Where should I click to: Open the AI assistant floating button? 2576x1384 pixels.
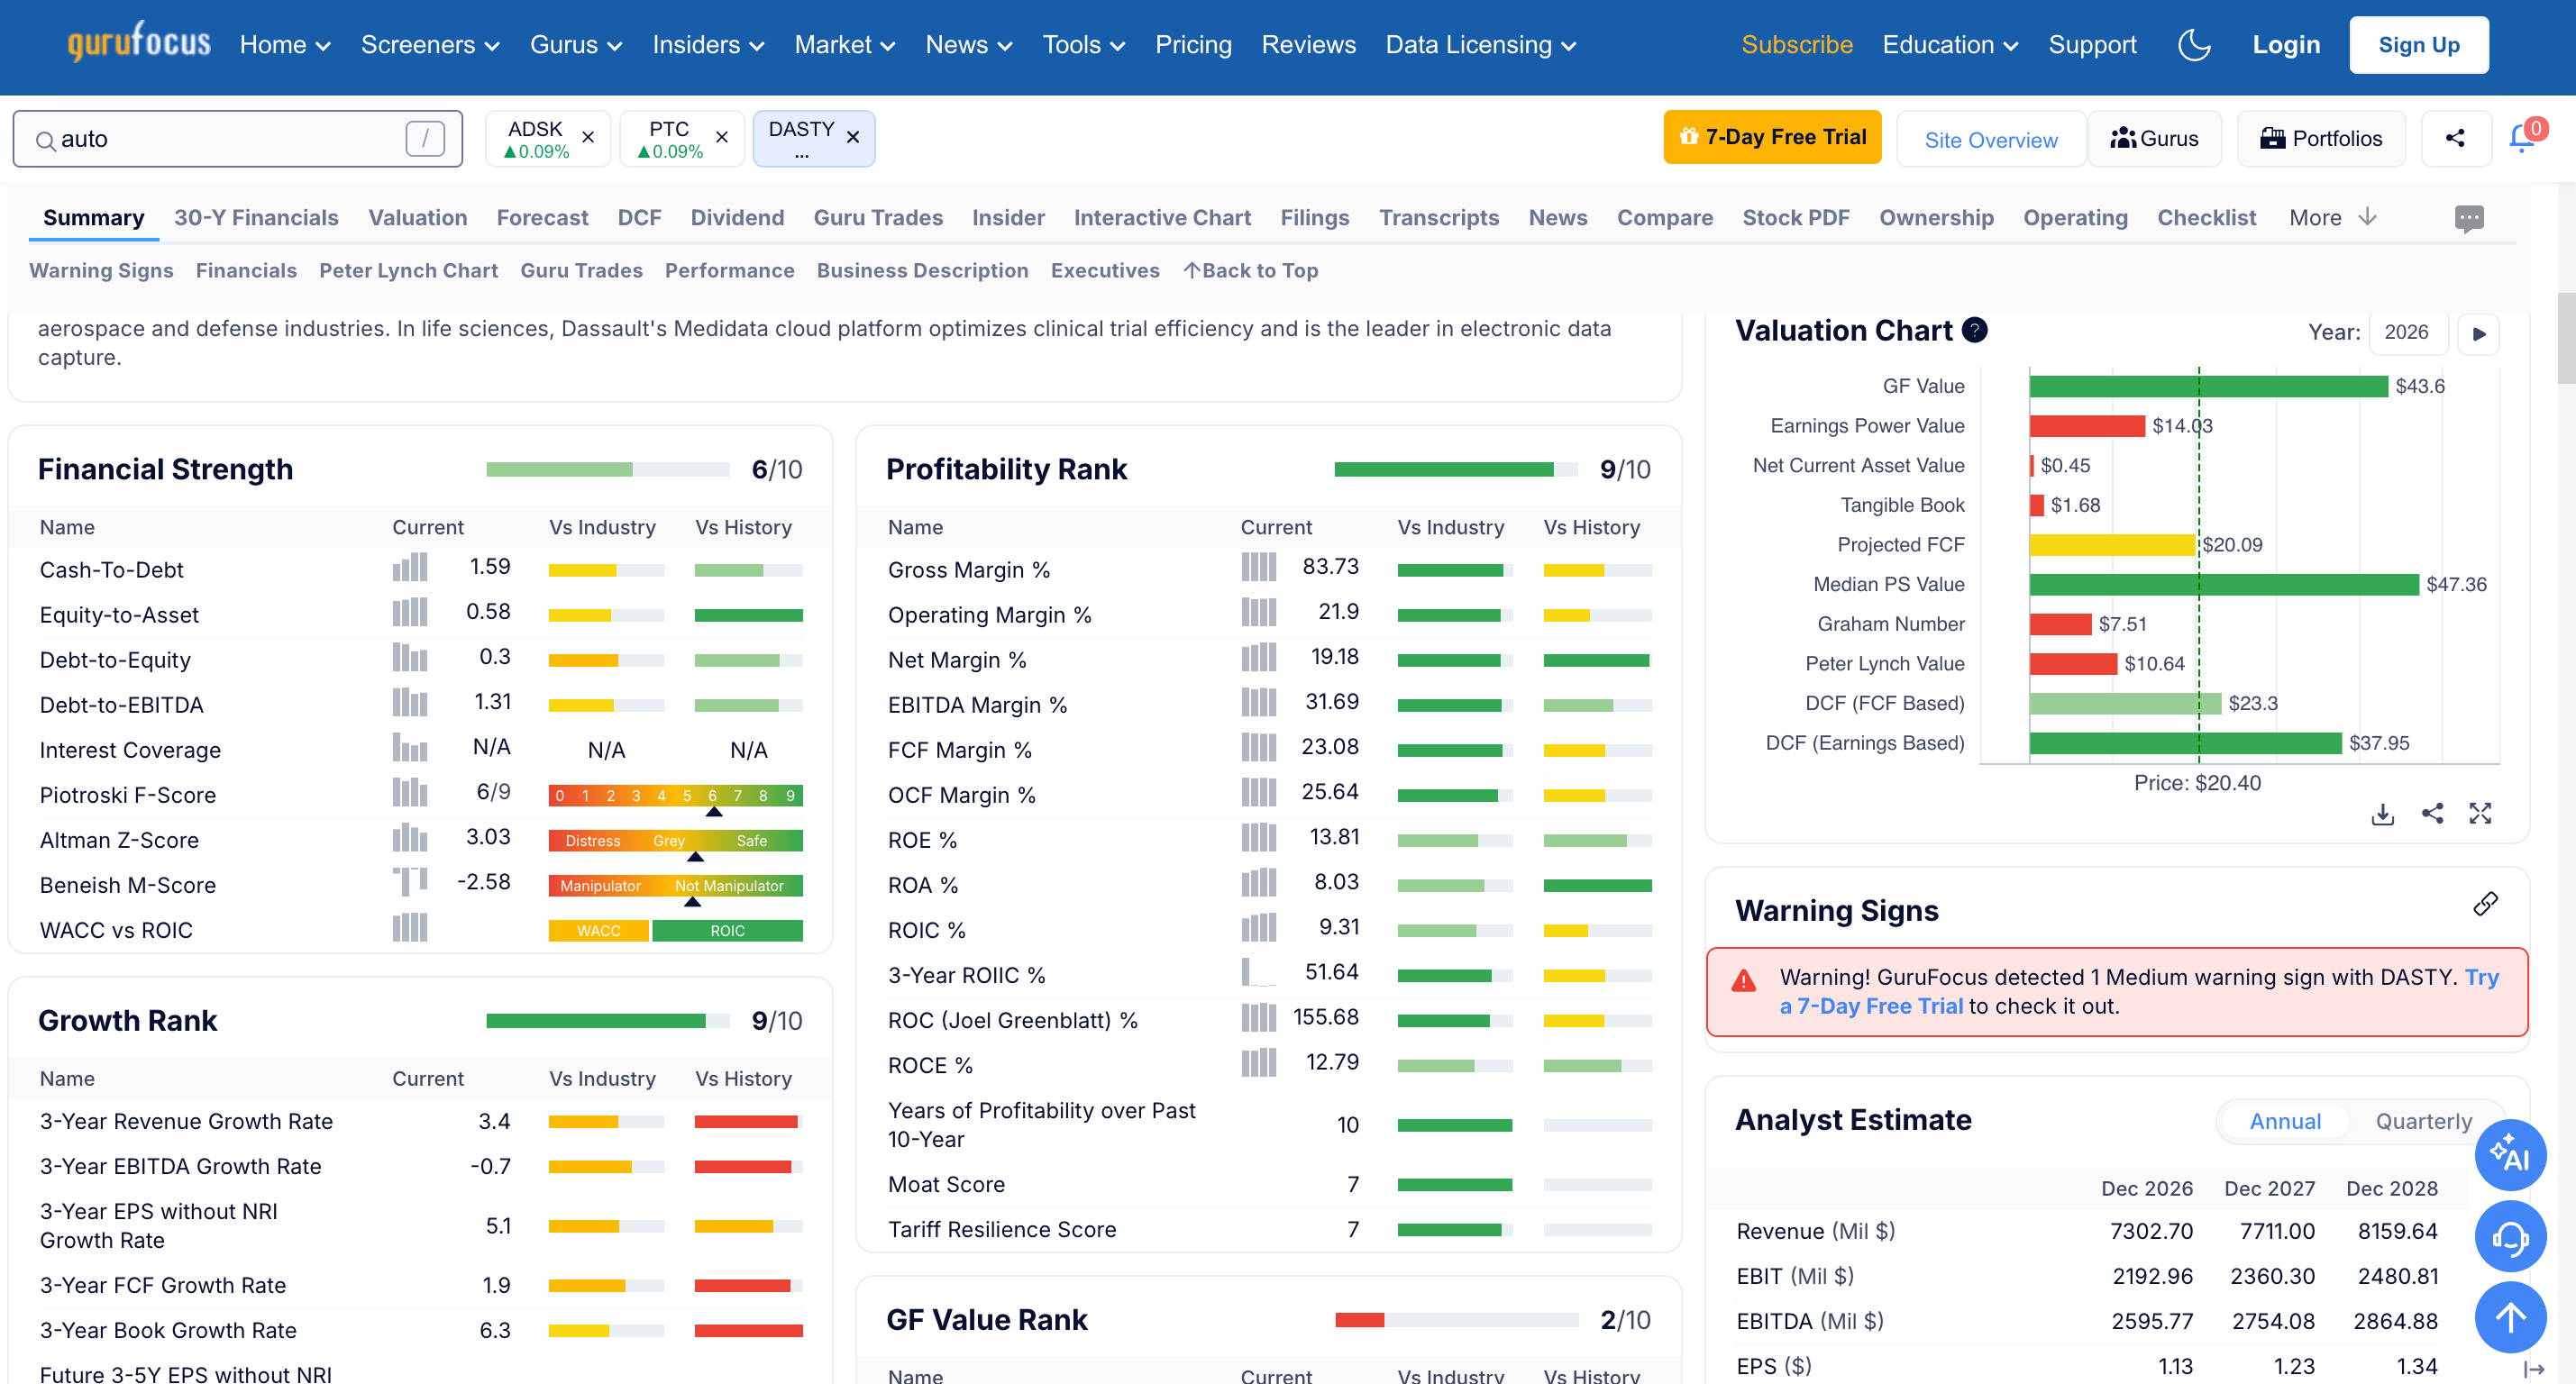point(2510,1155)
